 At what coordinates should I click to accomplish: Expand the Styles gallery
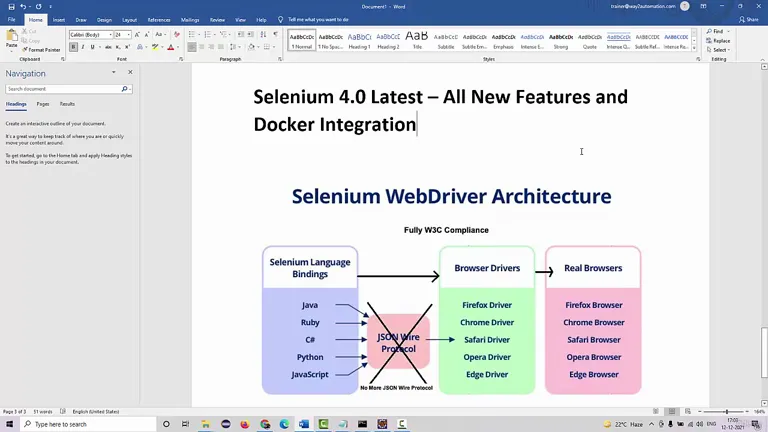(694, 48)
